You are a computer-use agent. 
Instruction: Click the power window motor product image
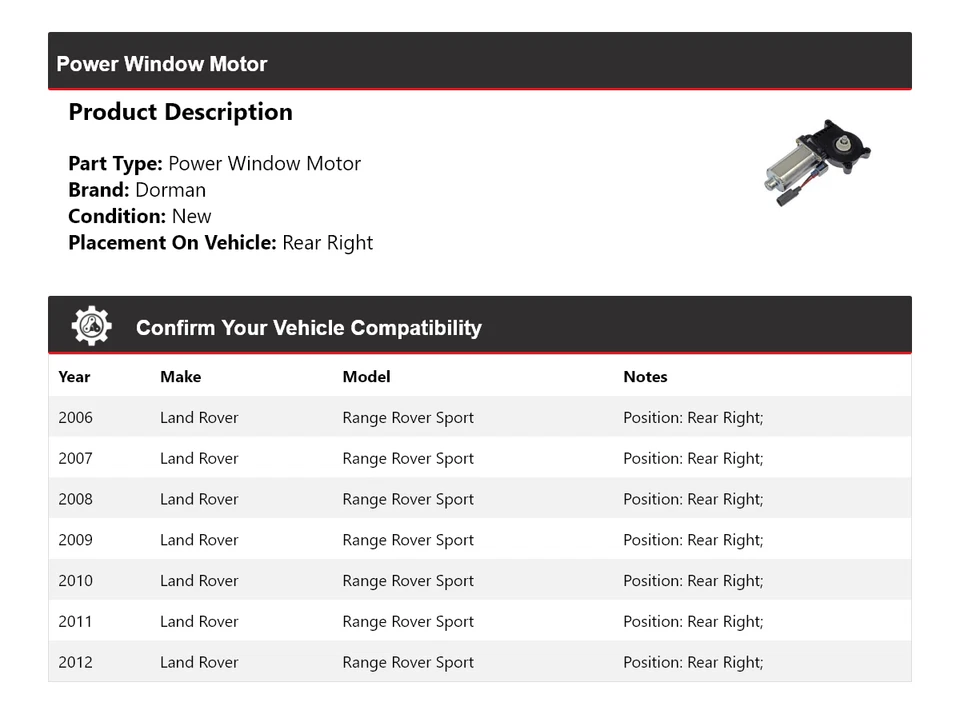click(815, 163)
